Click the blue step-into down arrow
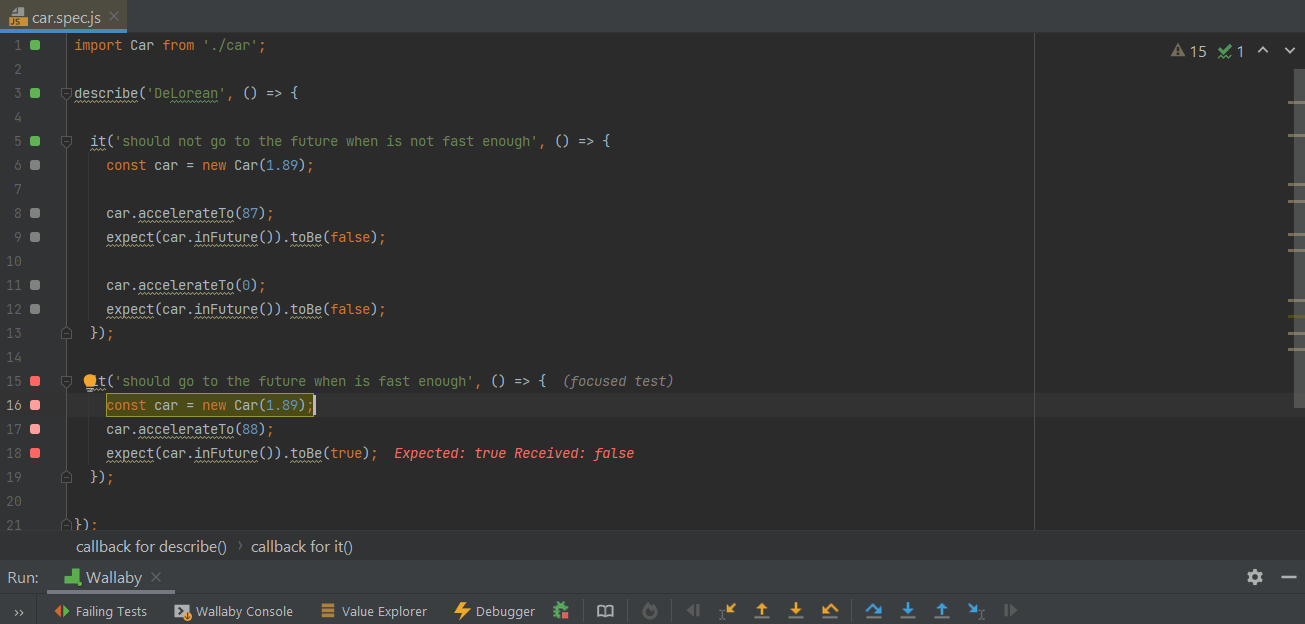Screen dimensions: 1305x624 click(x=908, y=610)
